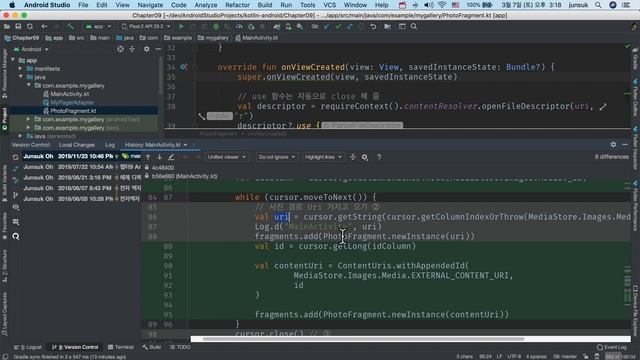Select the 2018/06/21 history revision row

82,178
